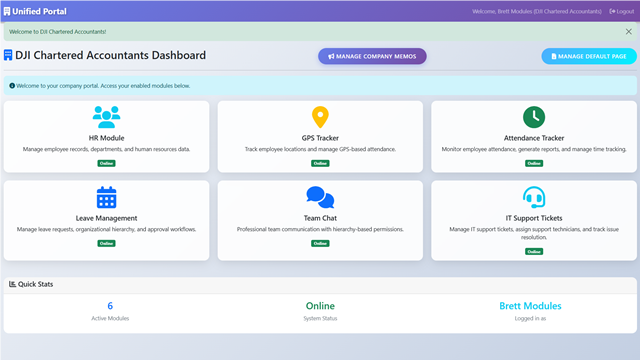
Task: Click the Online badge on Attendance Tracker
Action: (534, 163)
